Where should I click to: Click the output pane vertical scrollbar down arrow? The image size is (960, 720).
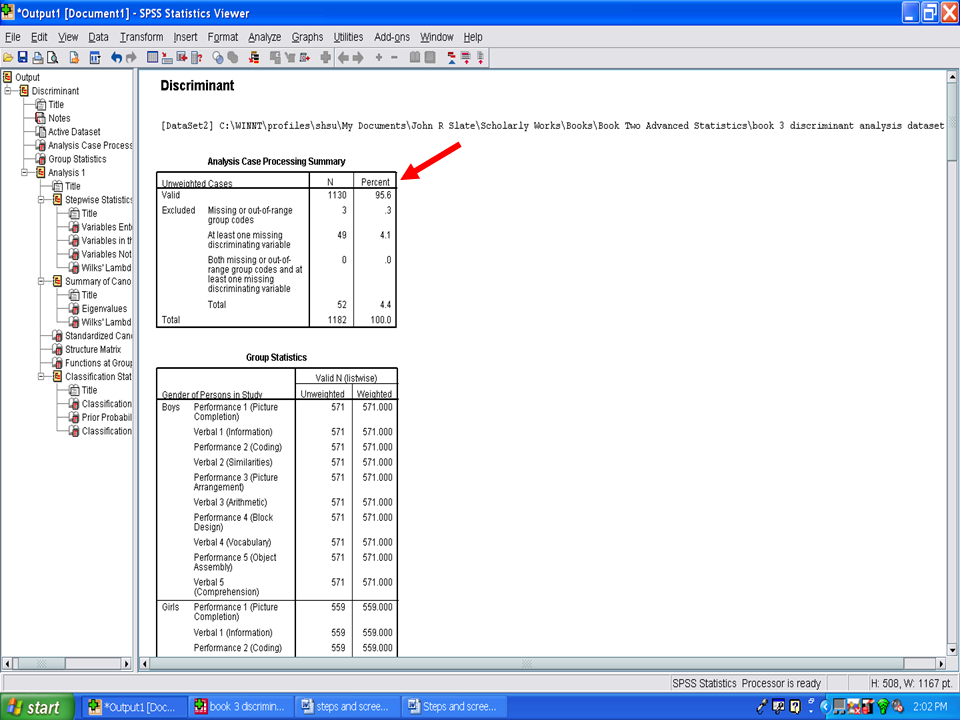pyautogui.click(x=952, y=649)
